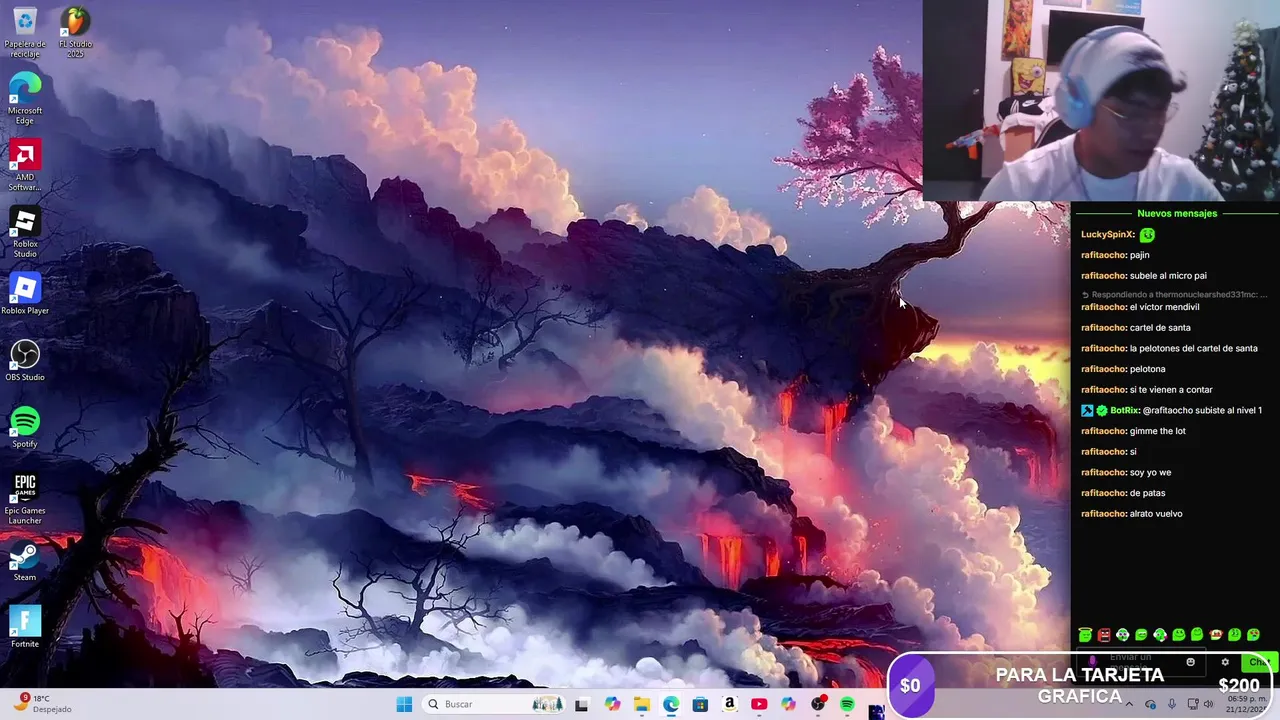Viewport: 1280px width, 720px height.
Task: Open the Amazon taskbar icon
Action: click(x=730, y=704)
